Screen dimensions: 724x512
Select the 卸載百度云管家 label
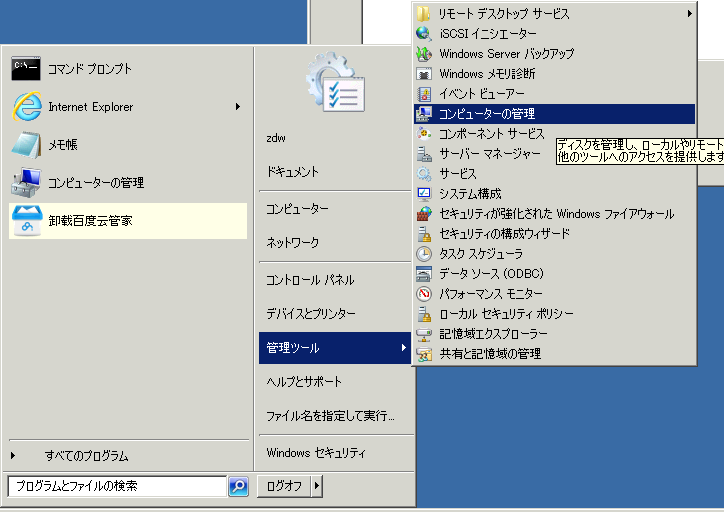coord(90,221)
